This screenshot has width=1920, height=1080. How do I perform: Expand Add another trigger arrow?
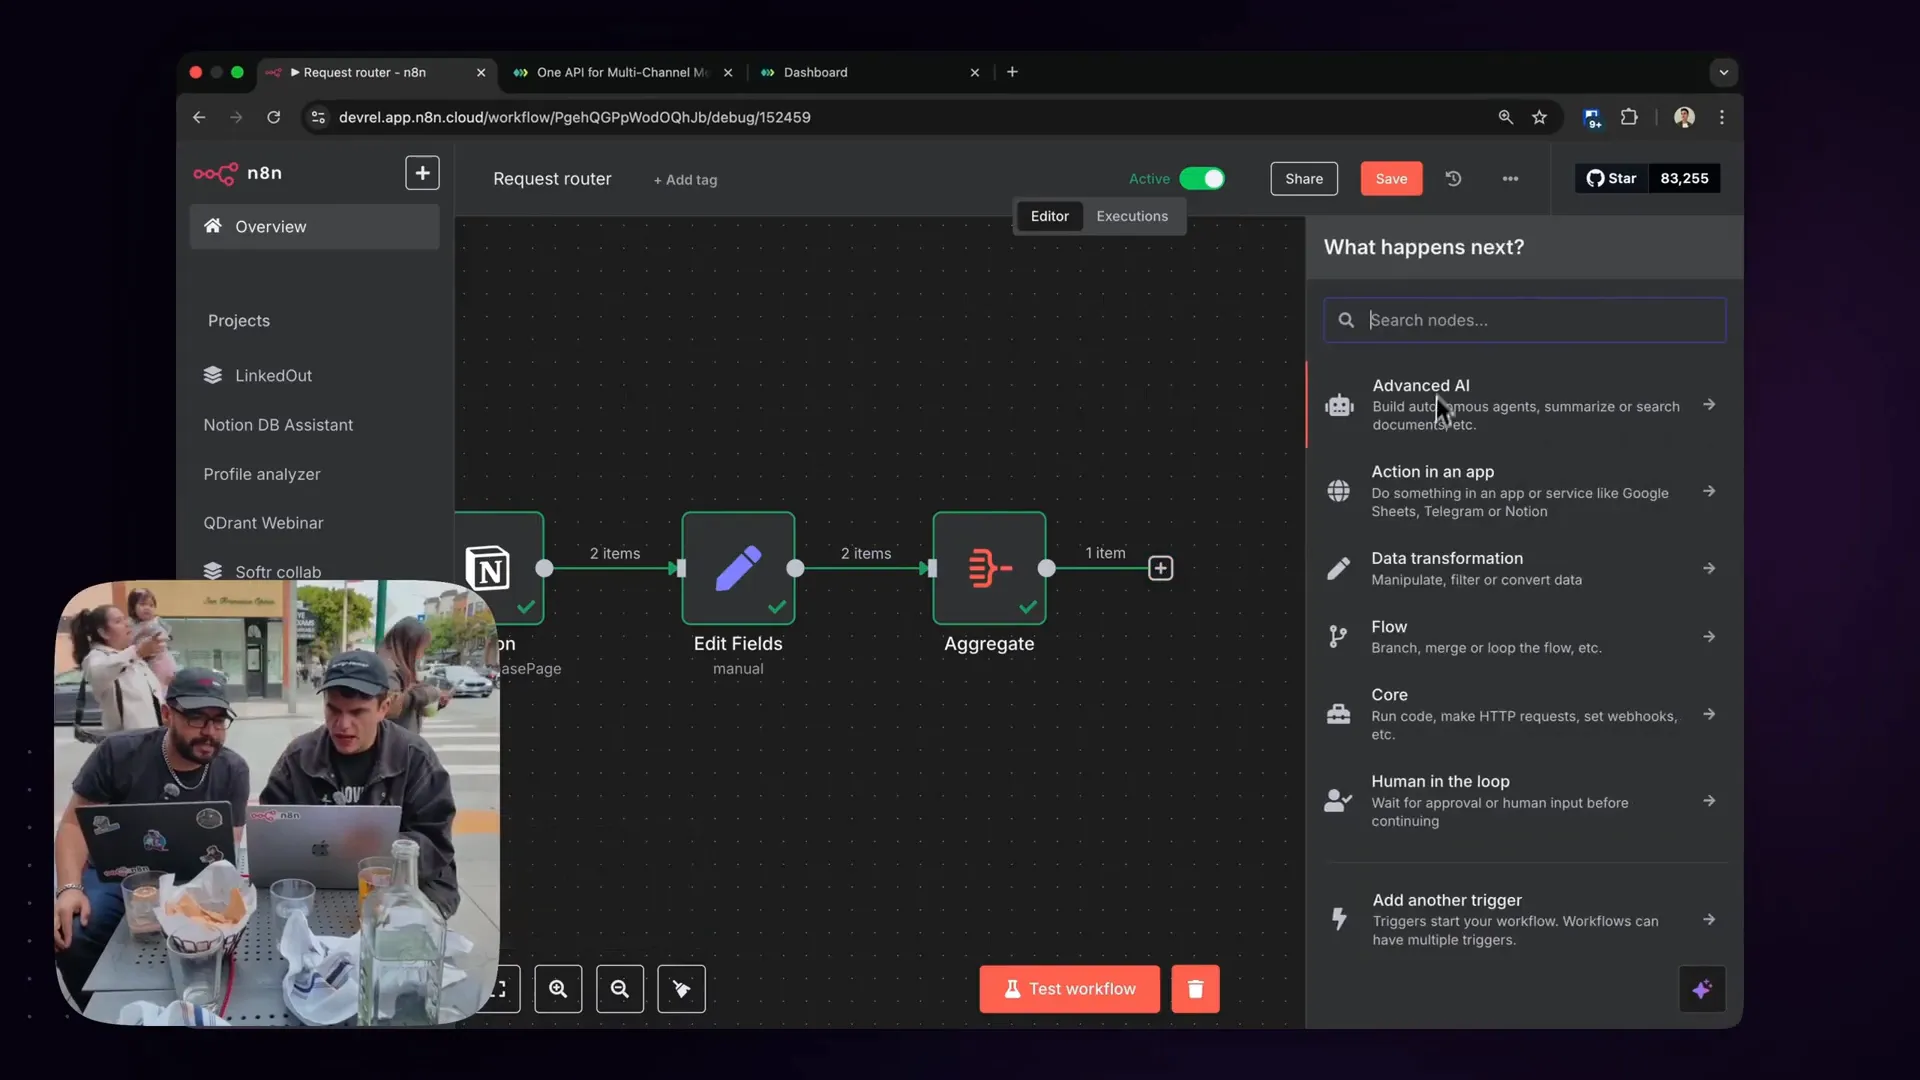point(1709,919)
